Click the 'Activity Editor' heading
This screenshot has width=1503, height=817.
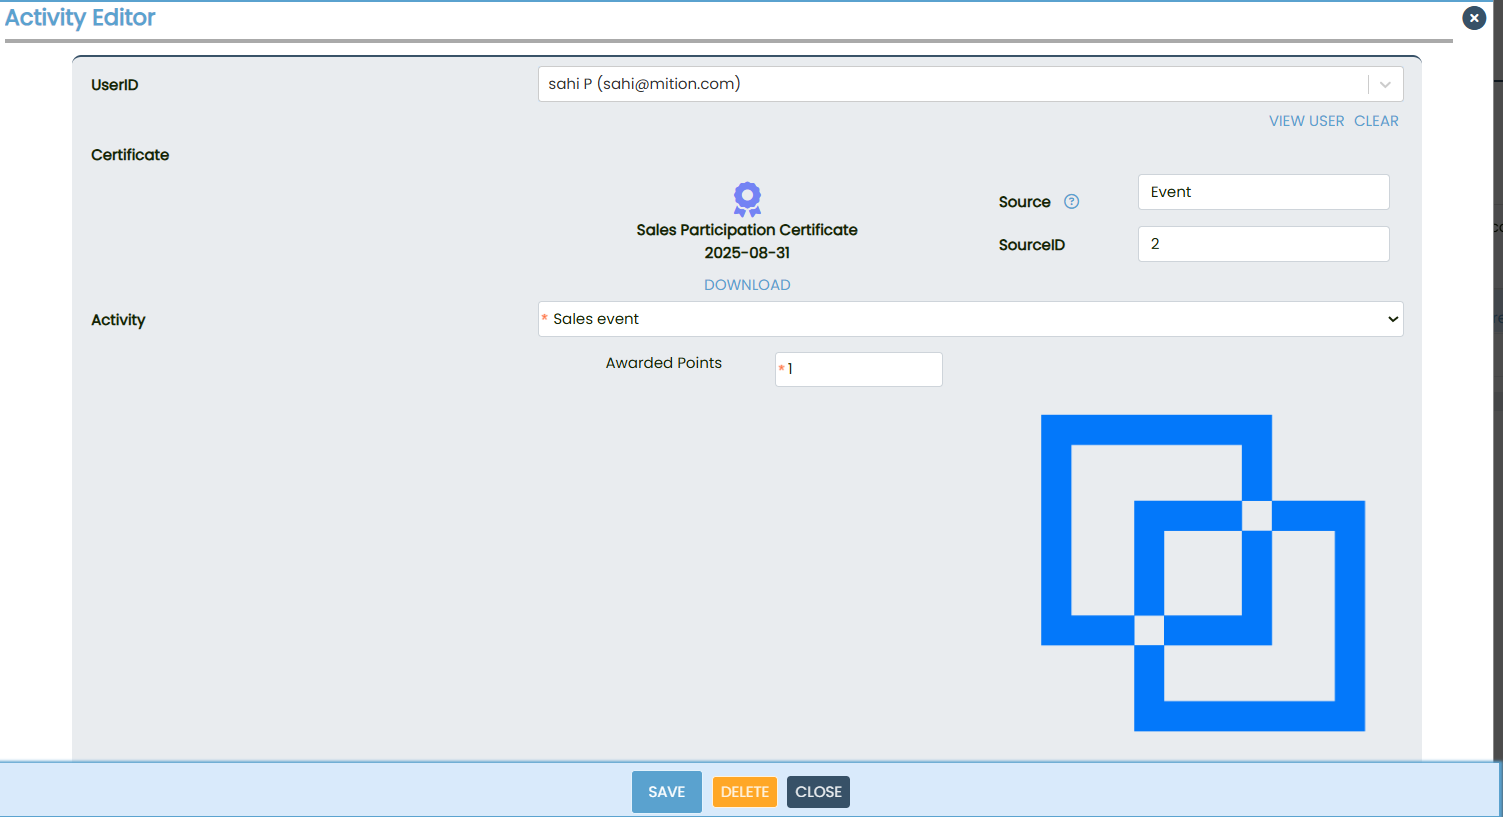(80, 18)
